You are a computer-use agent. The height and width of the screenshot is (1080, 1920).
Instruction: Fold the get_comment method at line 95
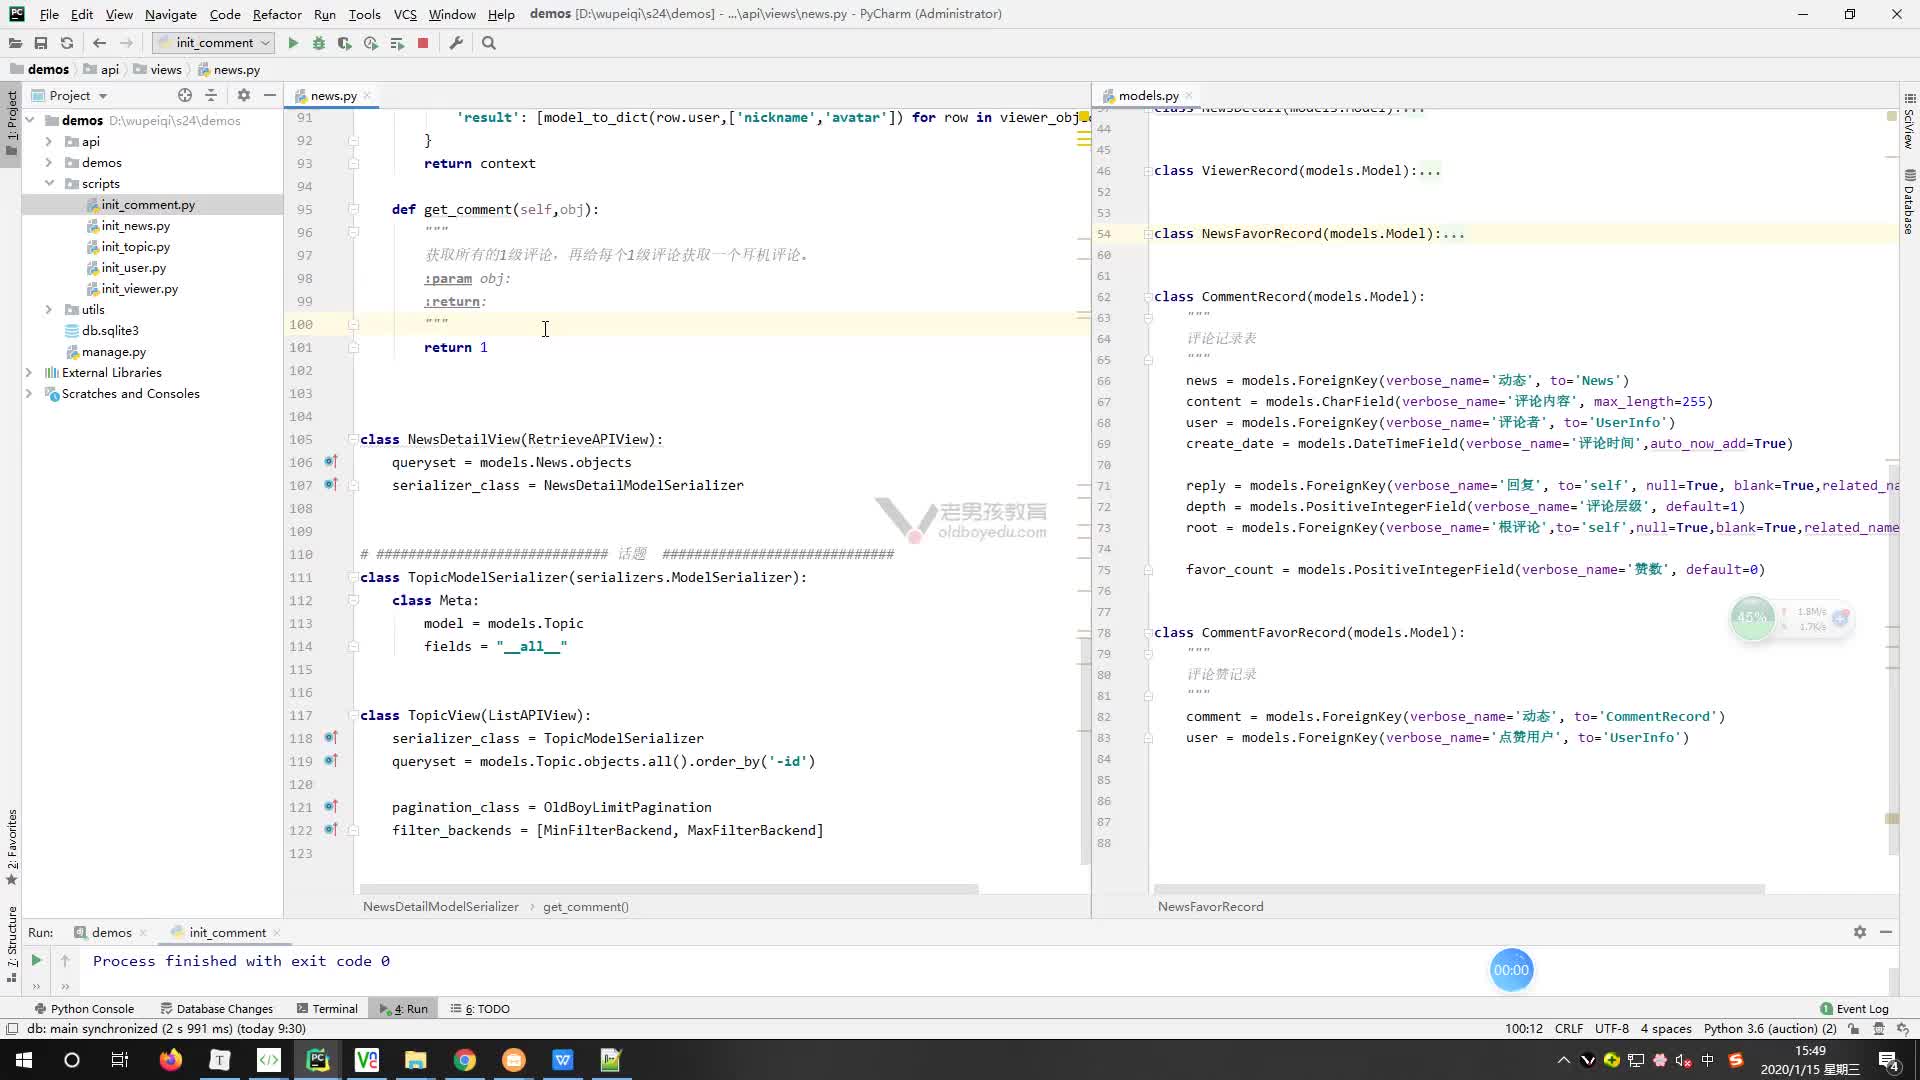click(353, 209)
